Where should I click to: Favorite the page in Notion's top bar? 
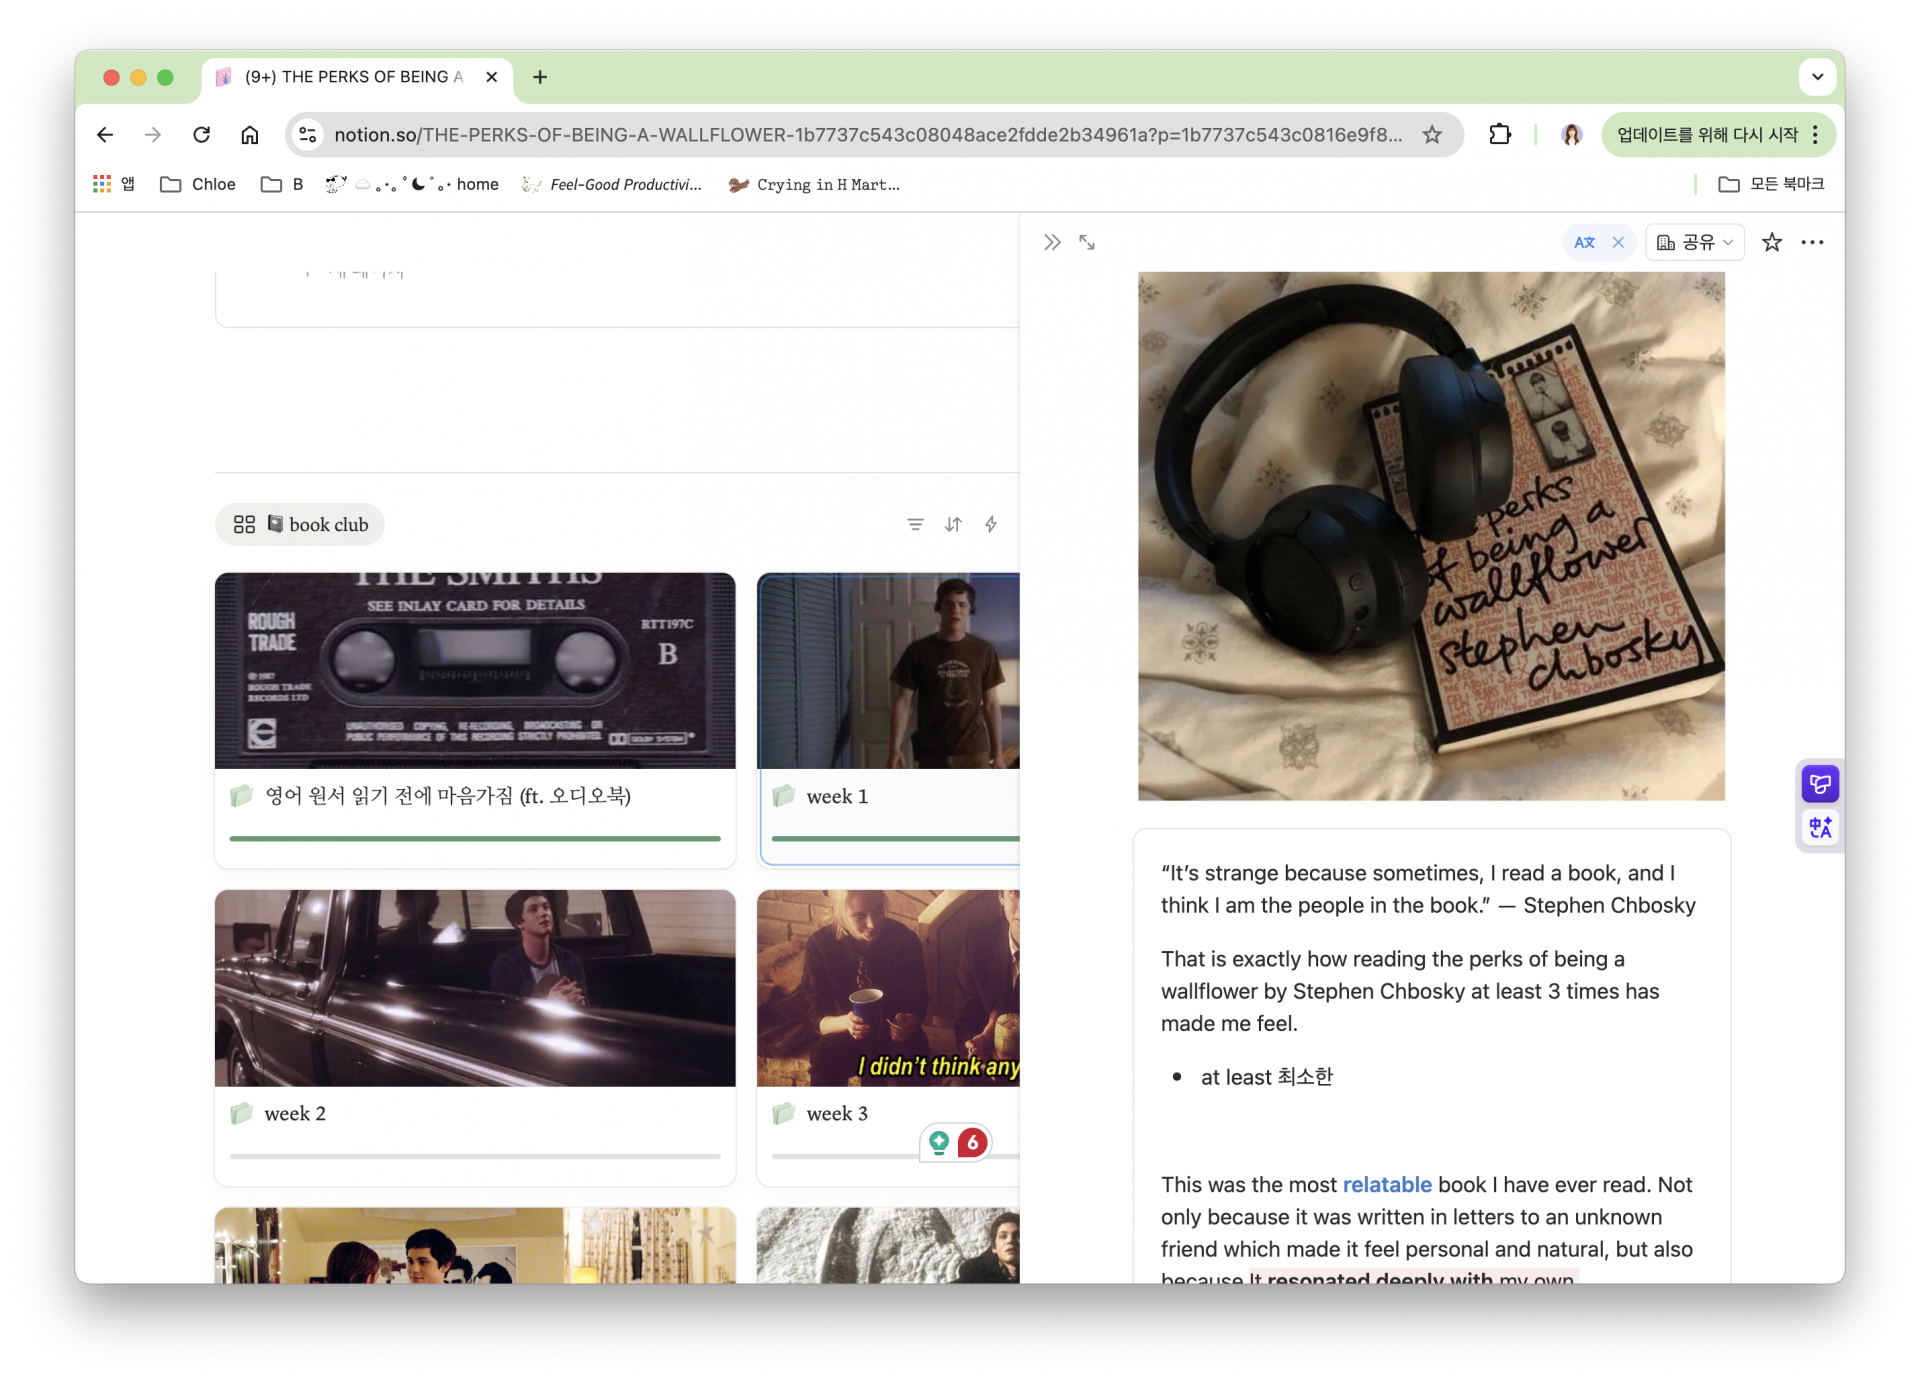1772,242
